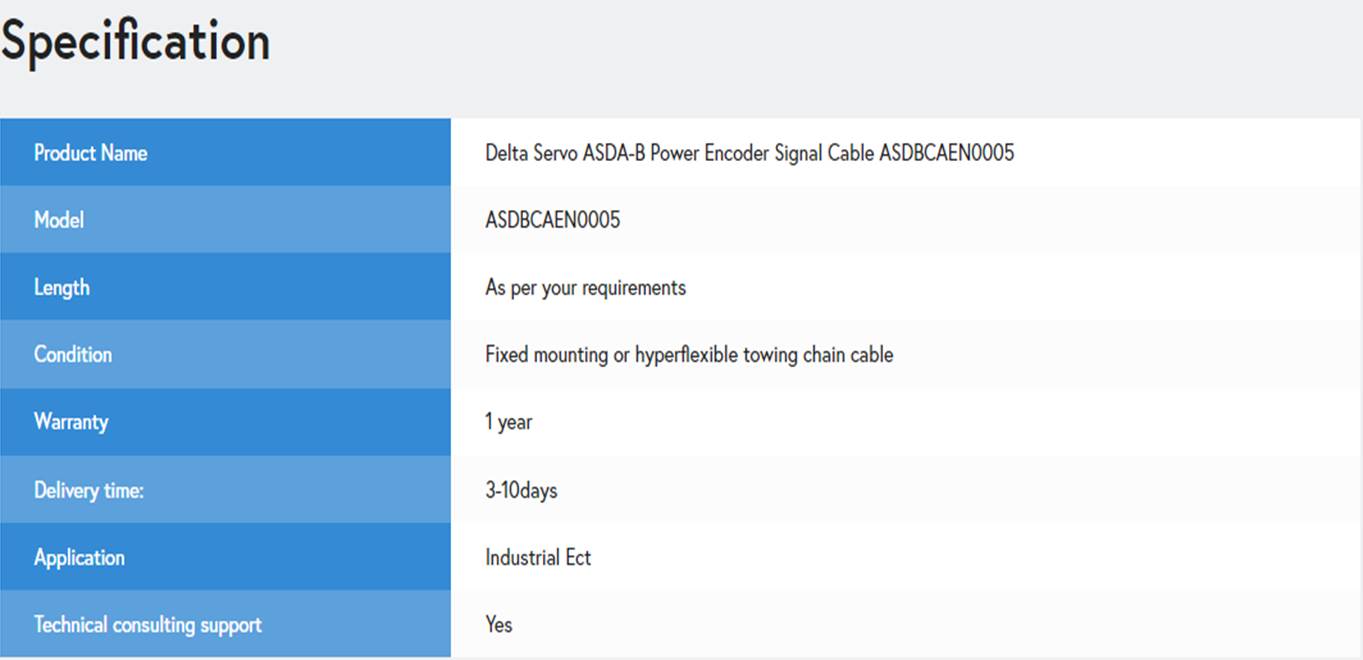The height and width of the screenshot is (660, 1363).
Task: Click the '3-10days' delivery value
Action: [x=521, y=490]
